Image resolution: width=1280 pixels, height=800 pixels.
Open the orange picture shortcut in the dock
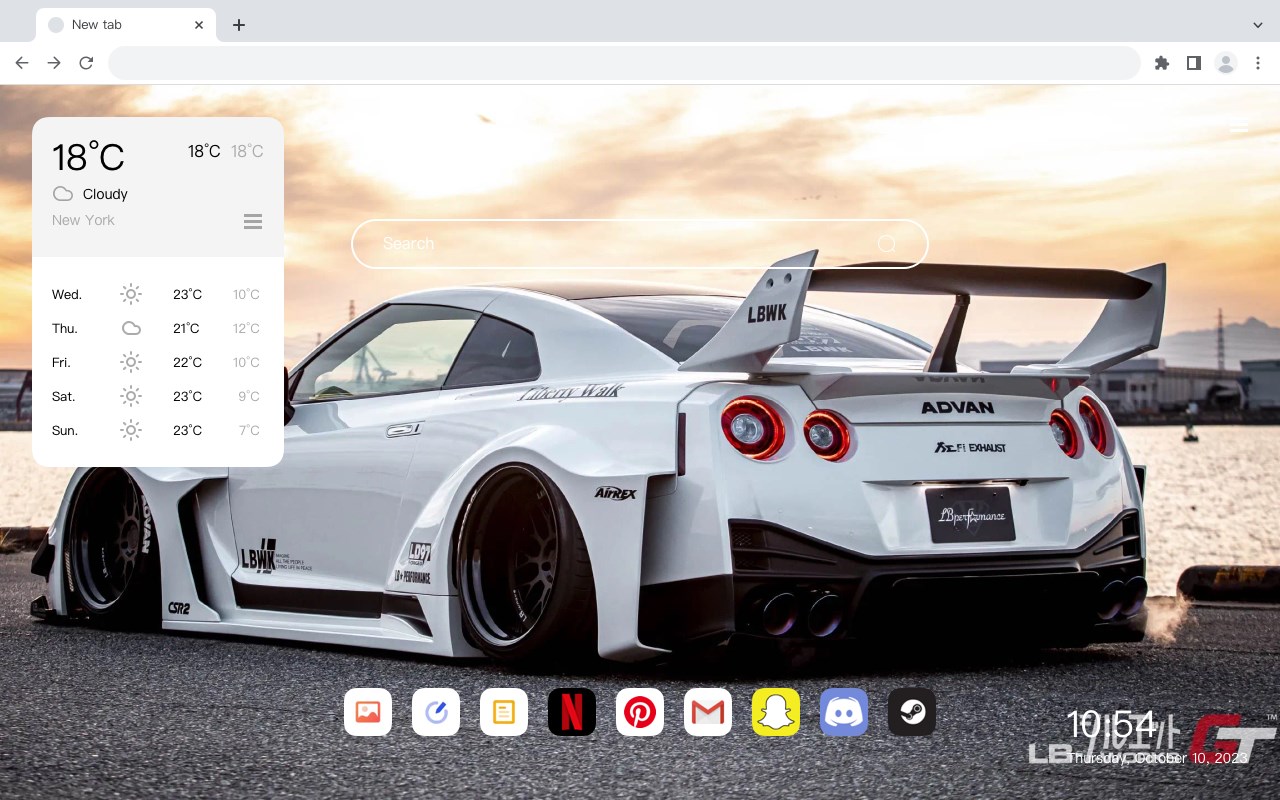pos(368,712)
